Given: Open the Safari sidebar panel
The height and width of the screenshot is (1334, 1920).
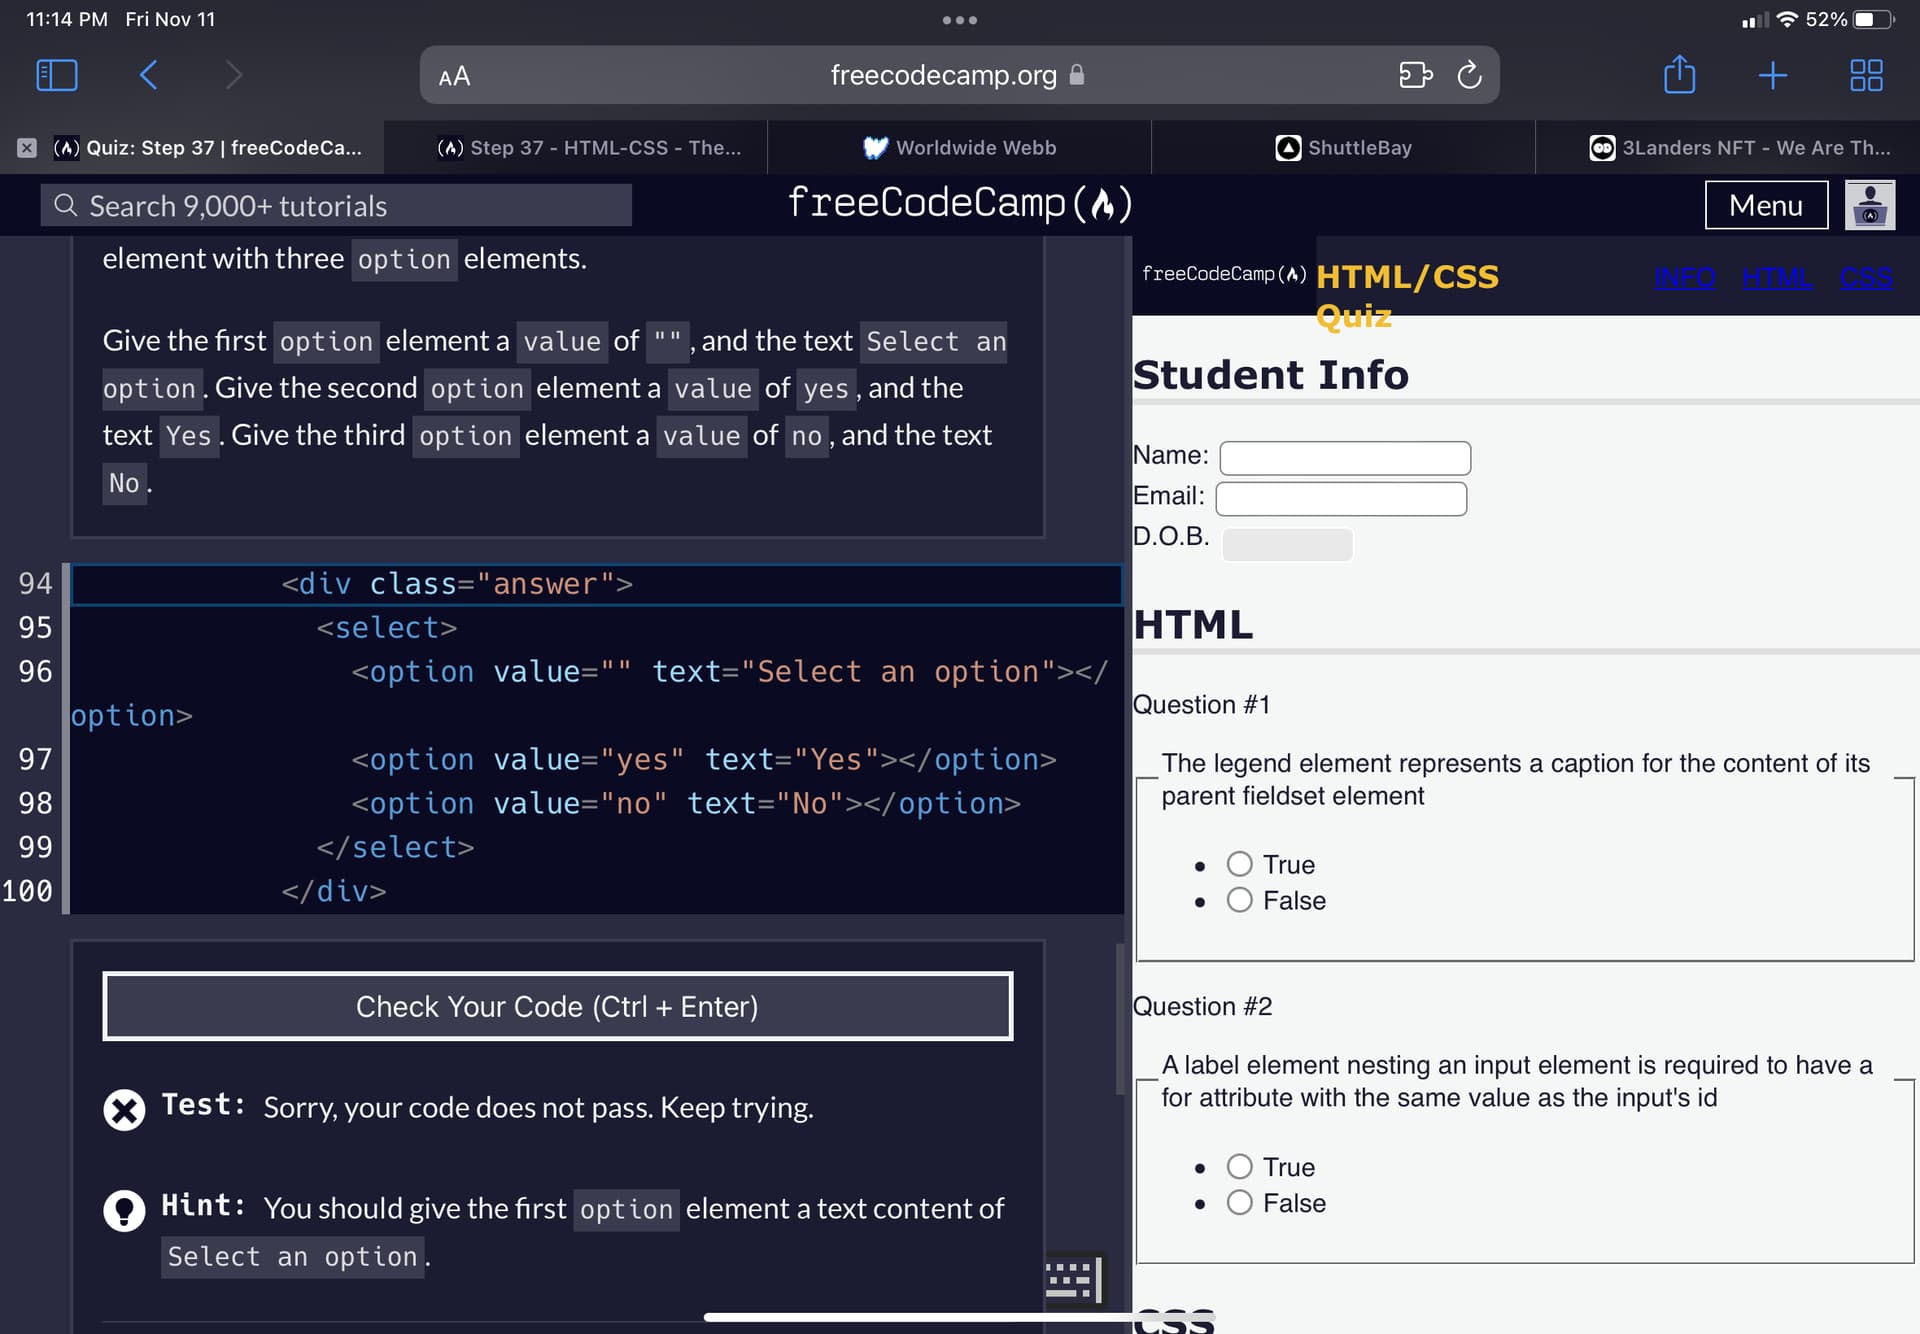Looking at the screenshot, I should [57, 75].
